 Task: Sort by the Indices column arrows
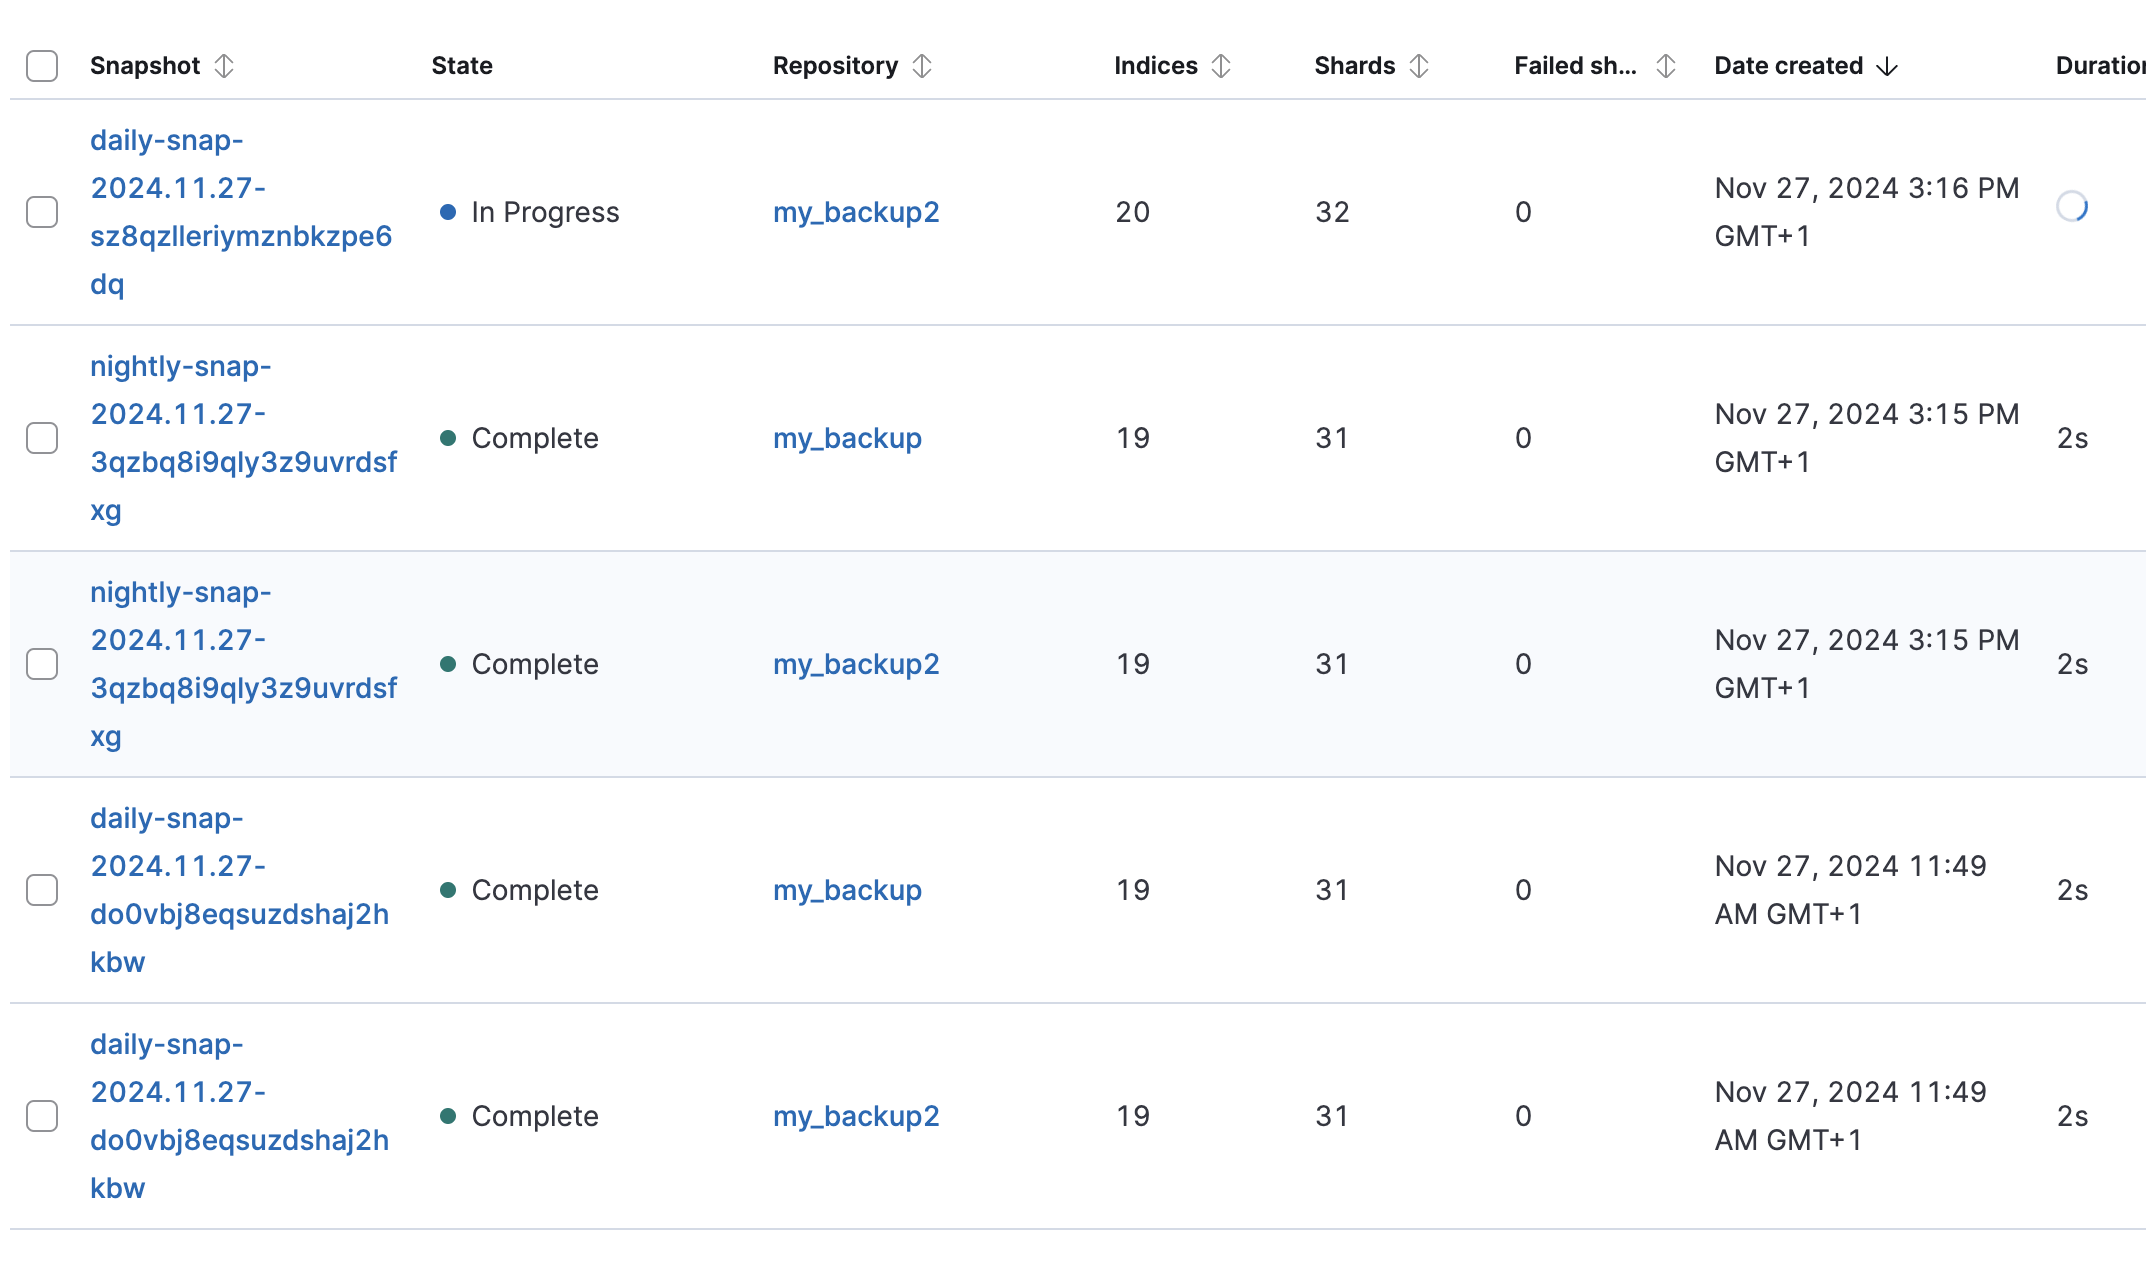point(1221,66)
